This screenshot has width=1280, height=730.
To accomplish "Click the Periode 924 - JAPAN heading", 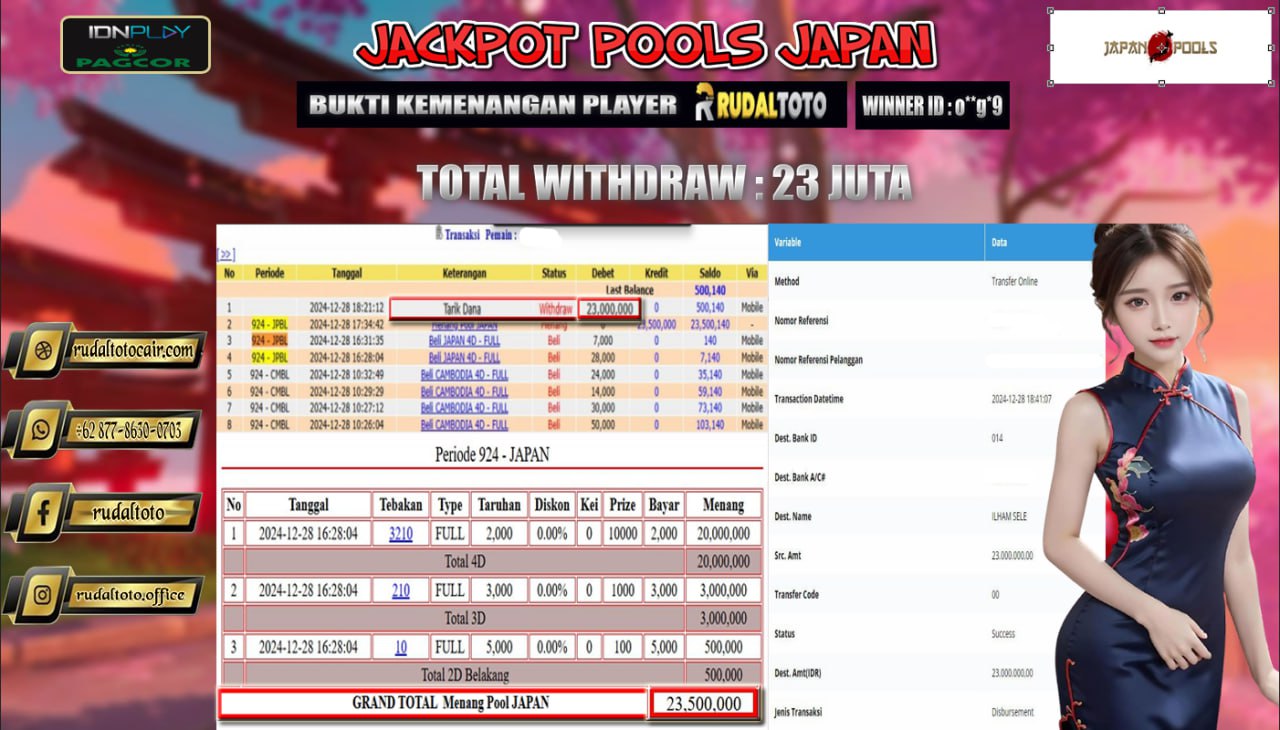I will point(492,454).
